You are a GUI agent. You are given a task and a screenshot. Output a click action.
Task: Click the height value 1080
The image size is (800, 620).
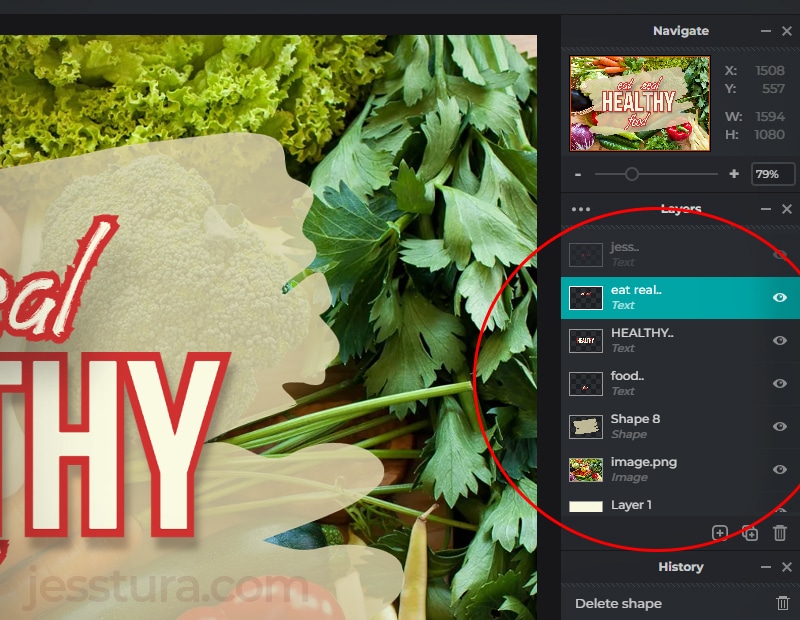[x=769, y=135]
